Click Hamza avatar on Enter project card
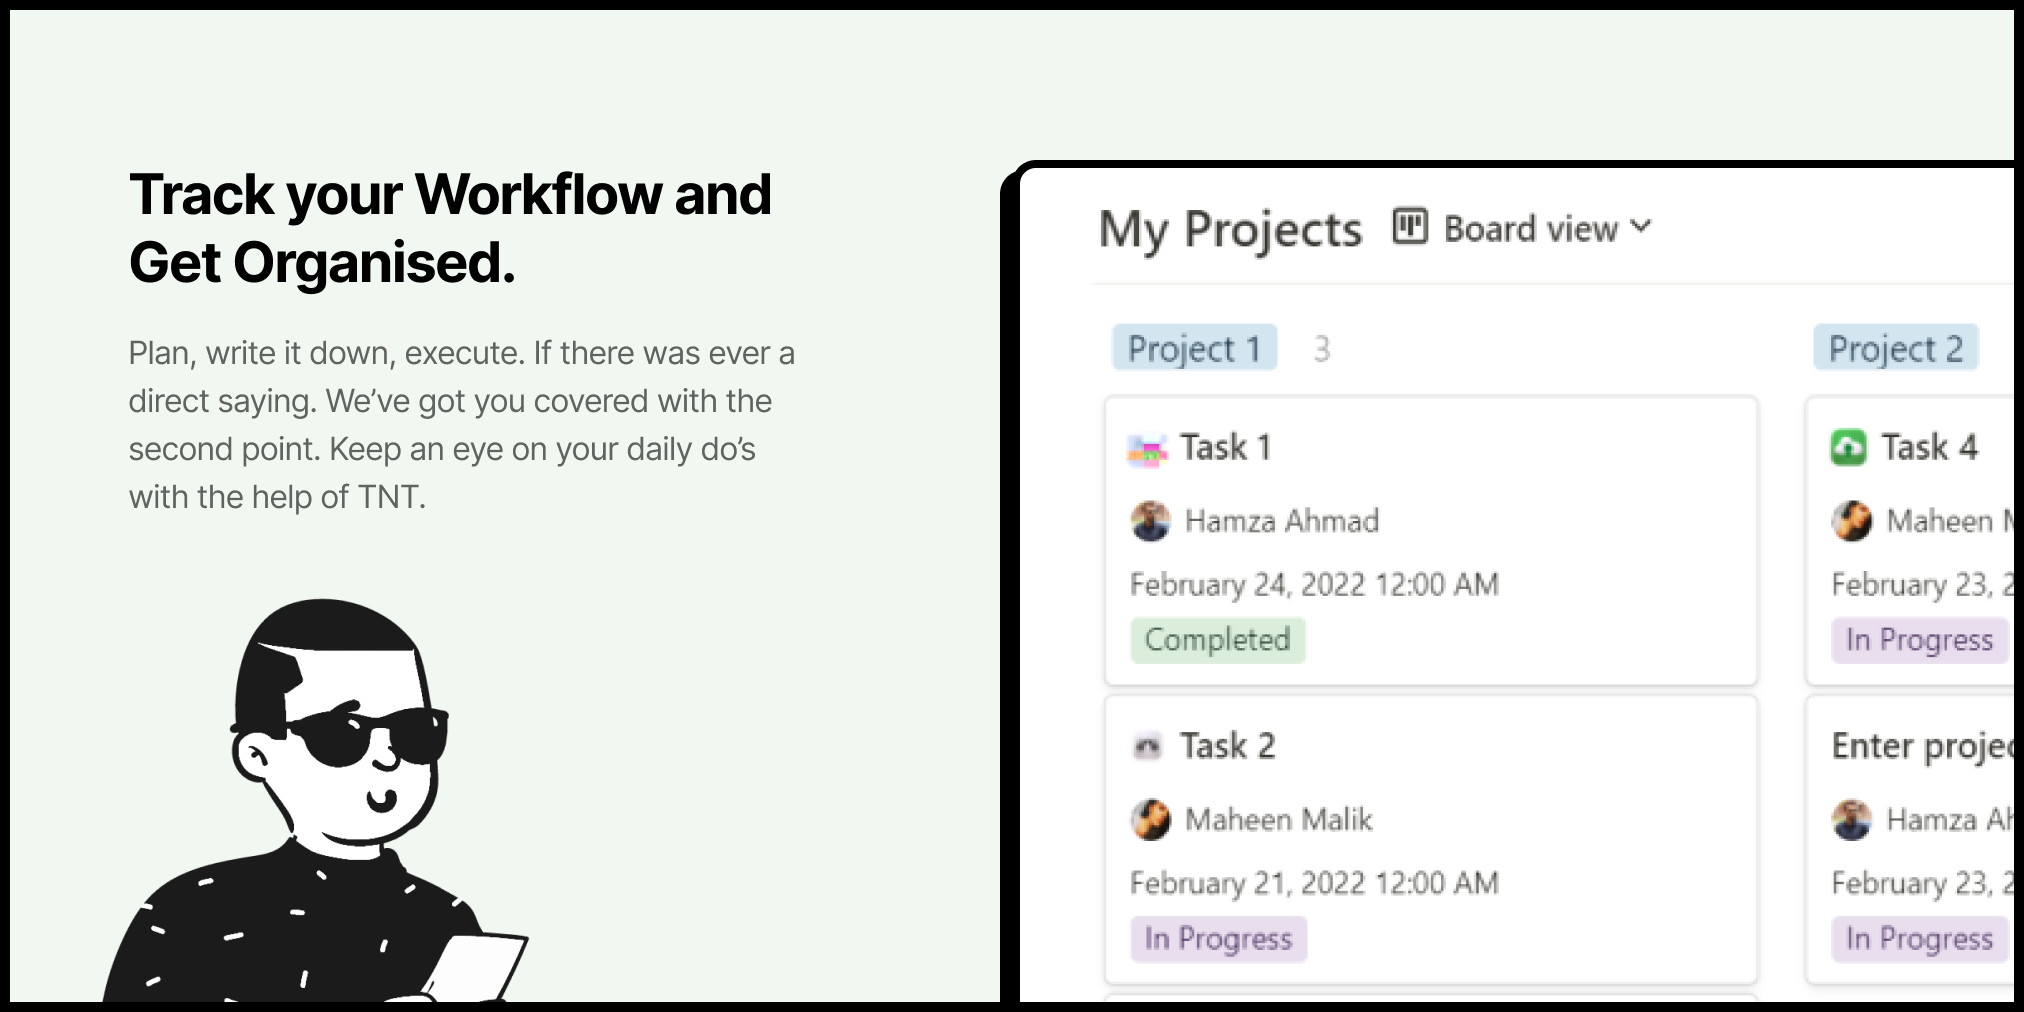 tap(1852, 820)
